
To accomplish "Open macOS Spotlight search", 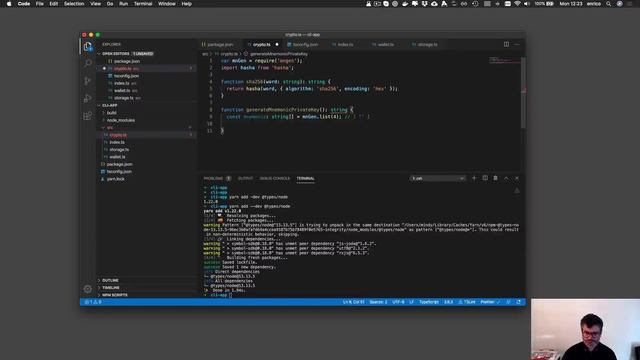I will [608, 4].
